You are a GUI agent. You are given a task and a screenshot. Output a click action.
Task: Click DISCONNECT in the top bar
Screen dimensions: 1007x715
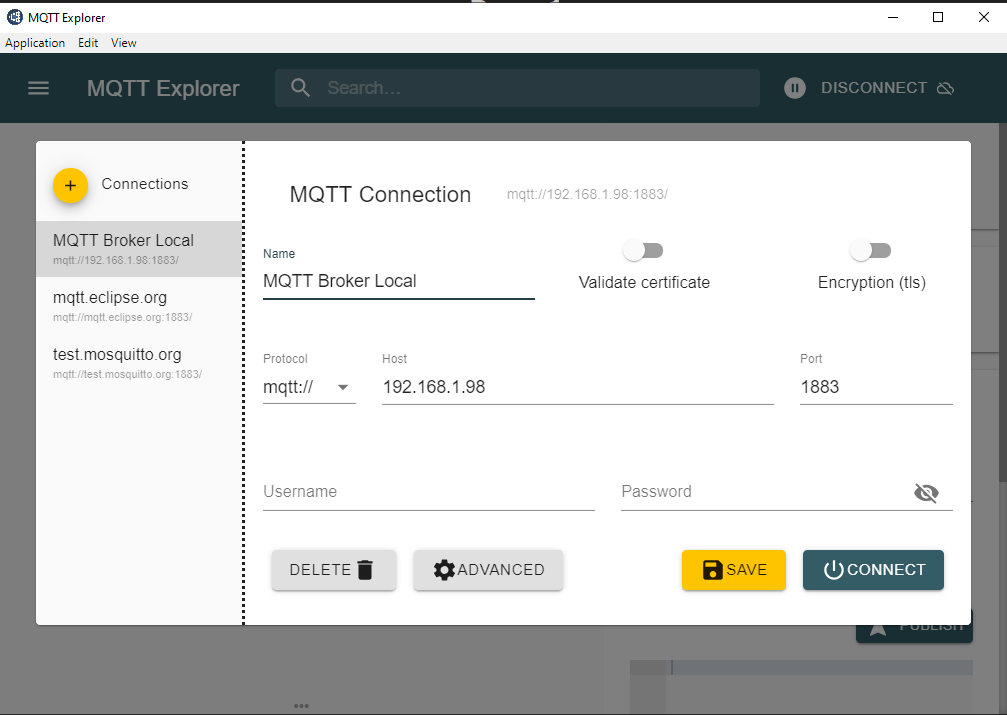876,88
